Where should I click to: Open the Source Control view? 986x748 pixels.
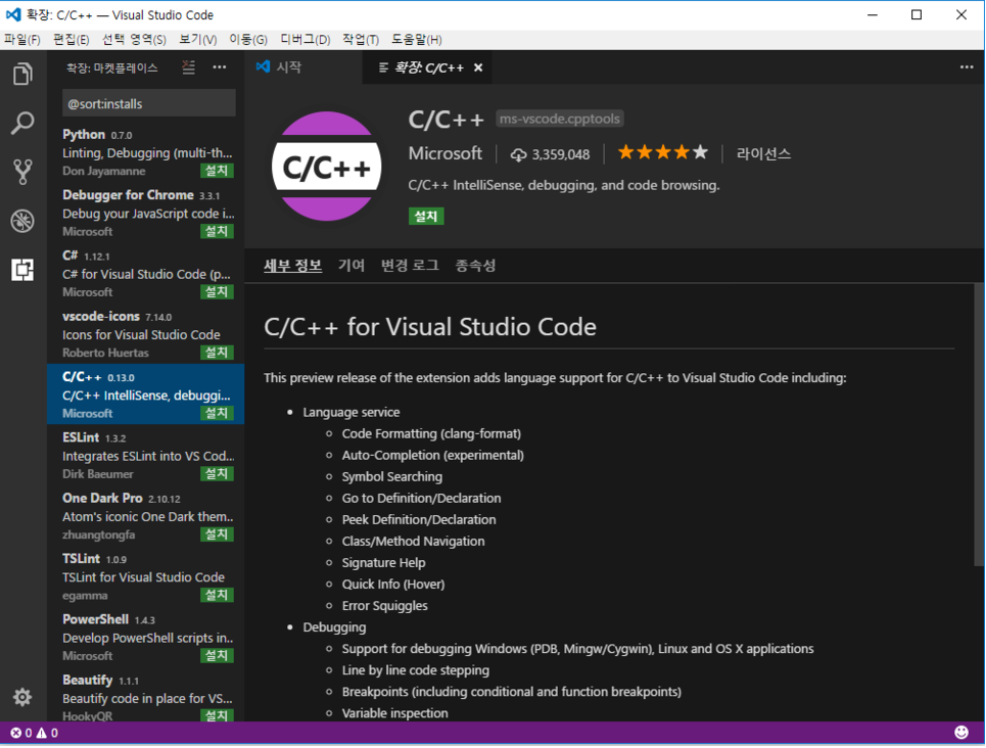click(23, 172)
